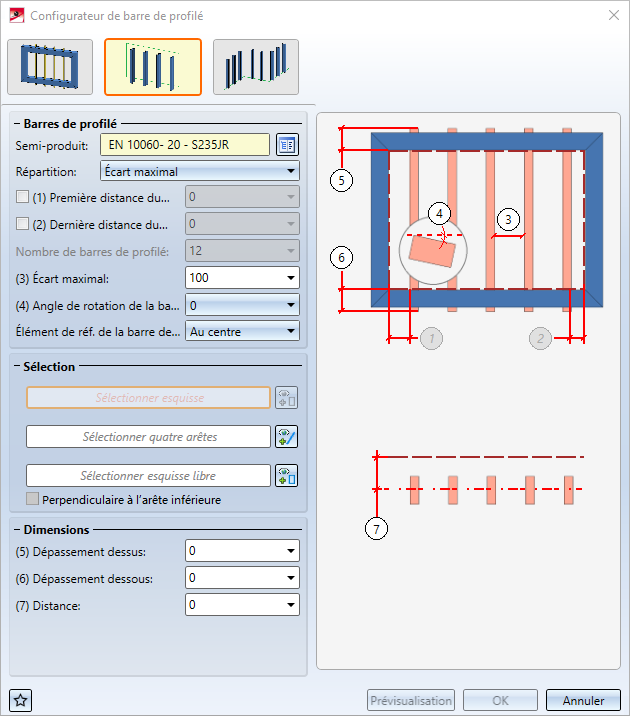Click the Nombre de barres de profilé dropdown
This screenshot has width=630, height=716.
tap(242, 251)
